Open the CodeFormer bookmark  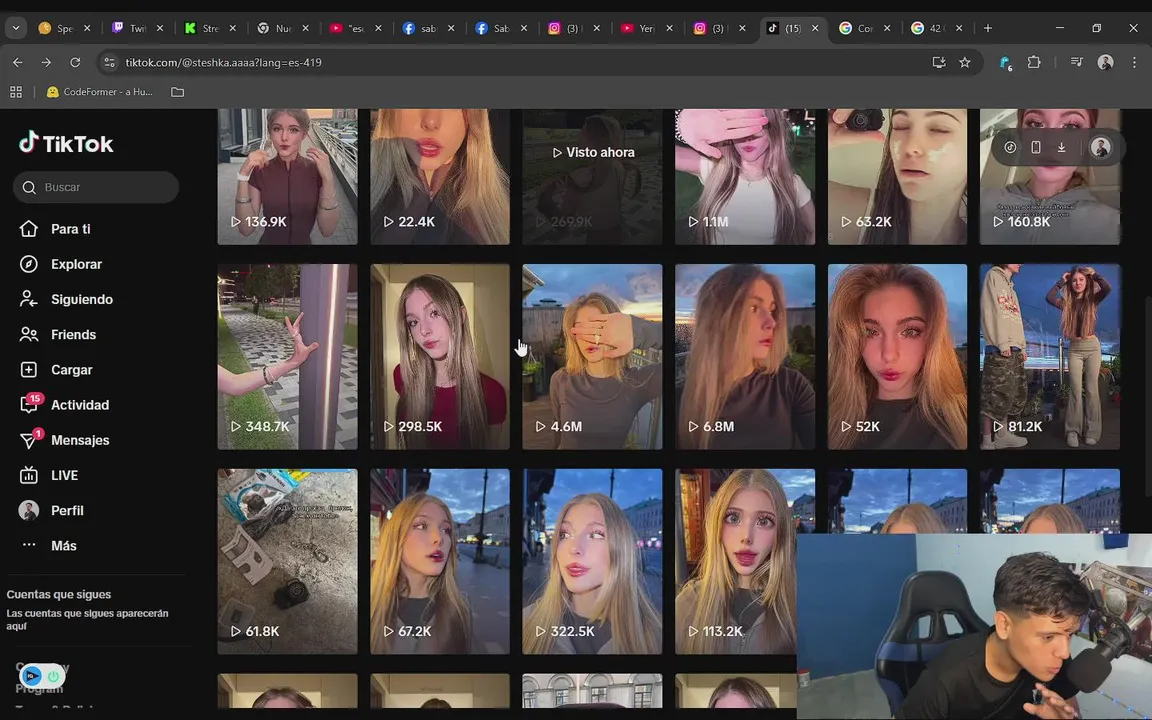coord(100,92)
